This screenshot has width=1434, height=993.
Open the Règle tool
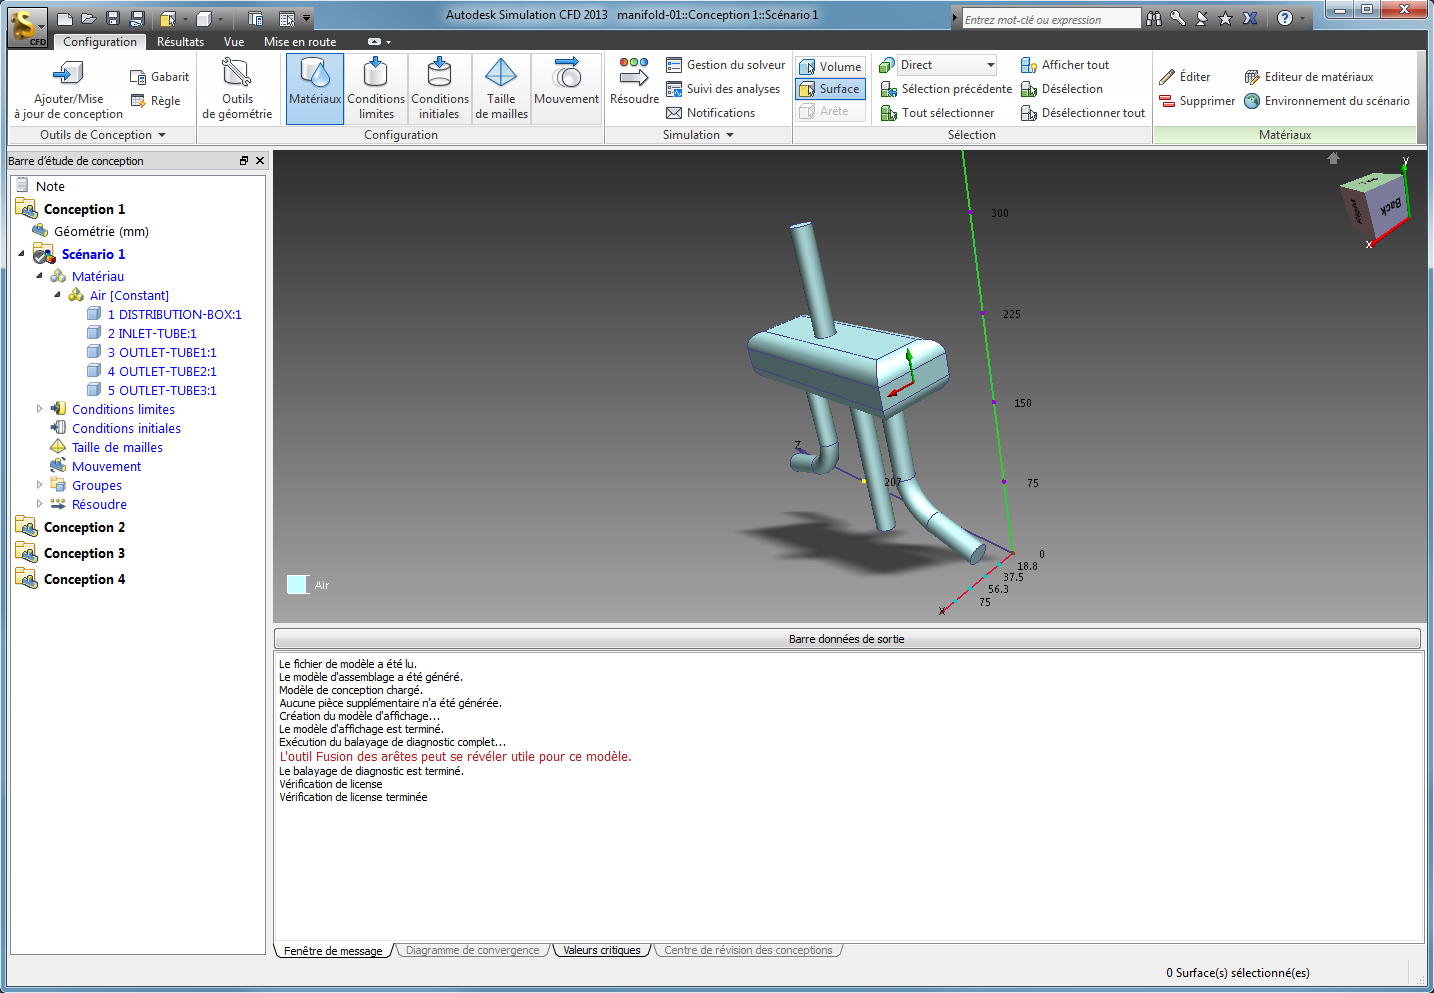point(156,101)
